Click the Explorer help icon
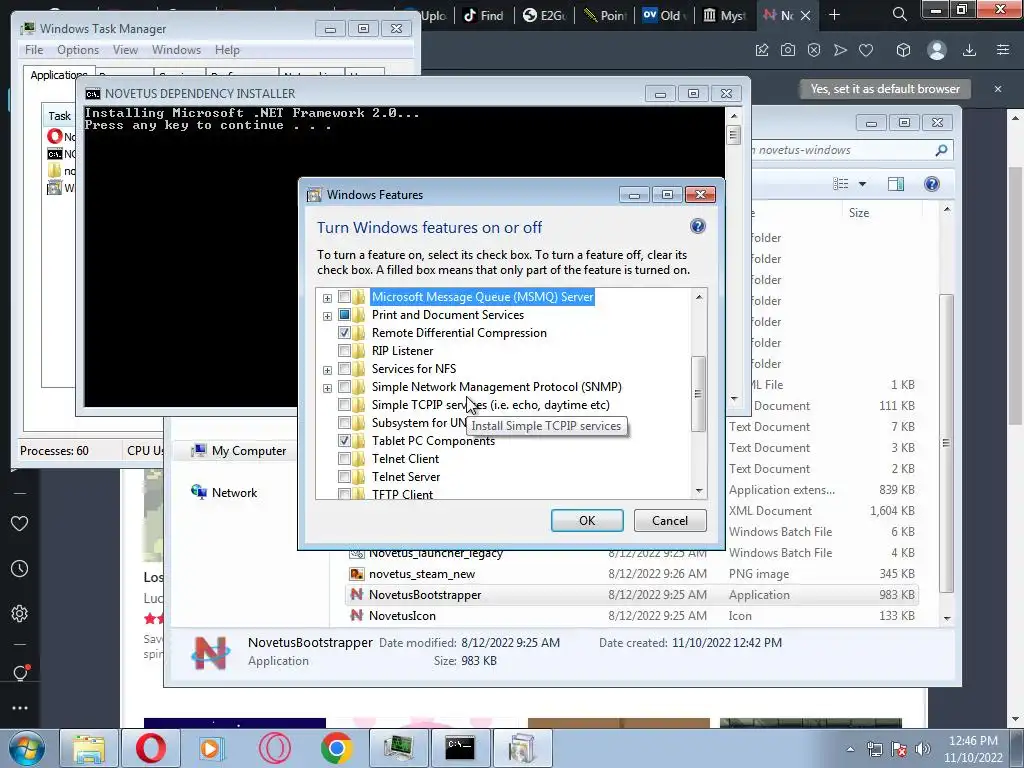Image resolution: width=1024 pixels, height=768 pixels. pyautogui.click(x=932, y=184)
